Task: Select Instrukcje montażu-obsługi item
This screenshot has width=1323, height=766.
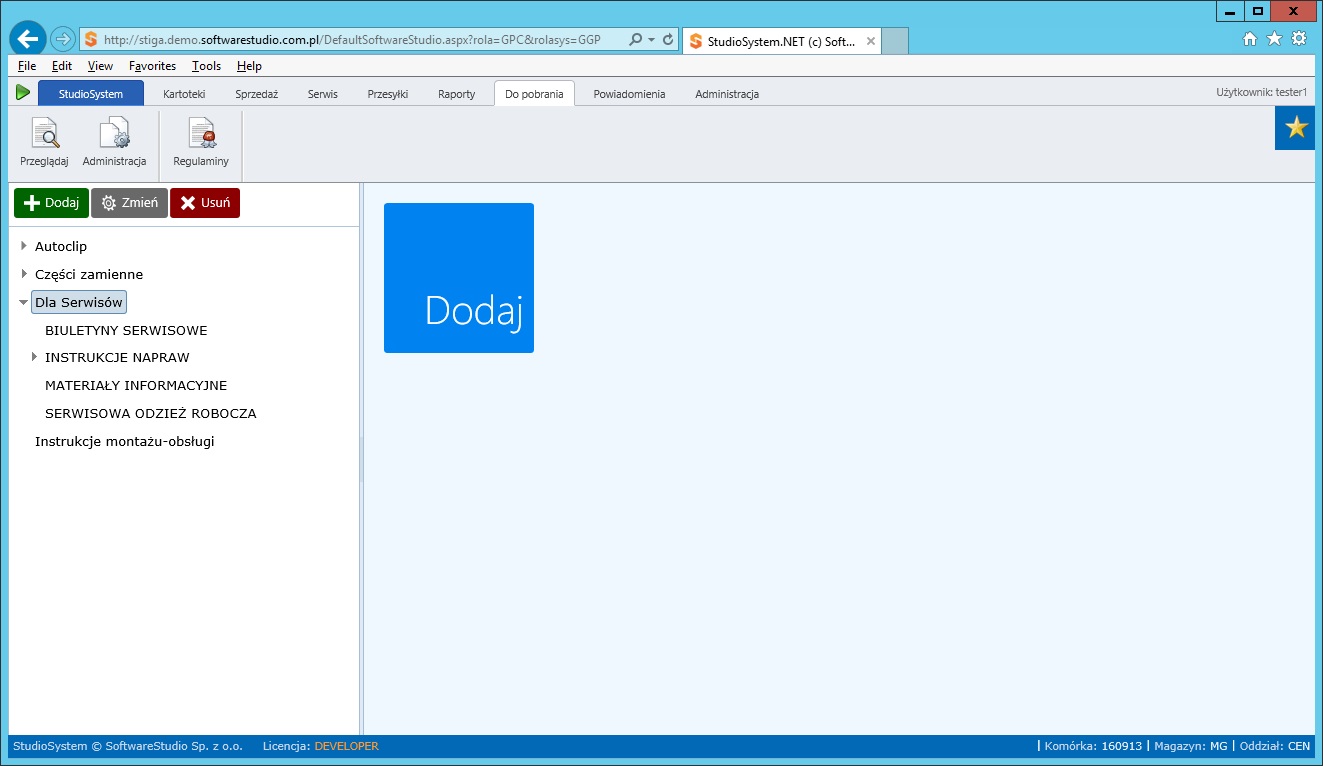Action: click(125, 441)
